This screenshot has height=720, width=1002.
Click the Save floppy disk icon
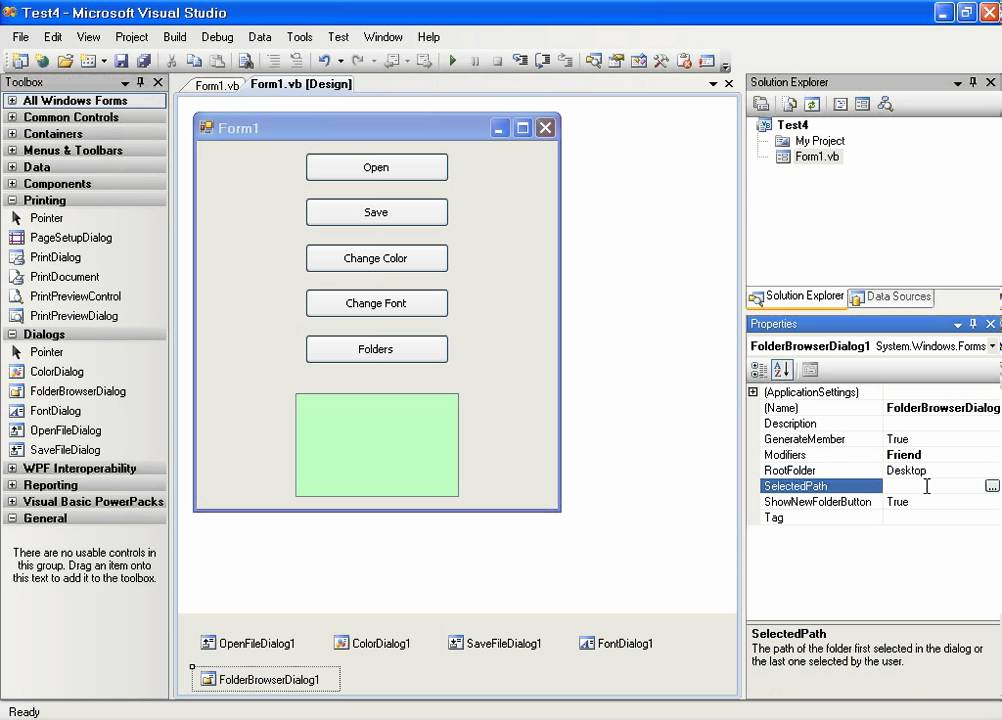pos(121,61)
